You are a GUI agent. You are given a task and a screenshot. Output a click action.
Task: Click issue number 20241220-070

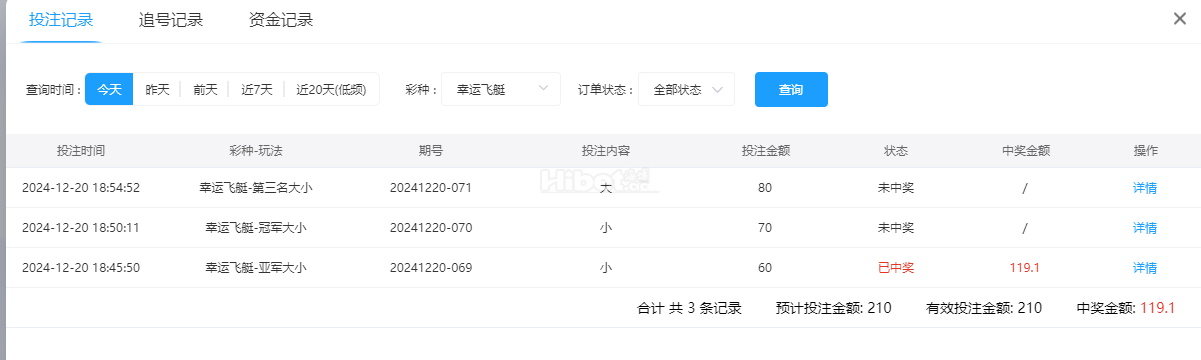point(431,227)
